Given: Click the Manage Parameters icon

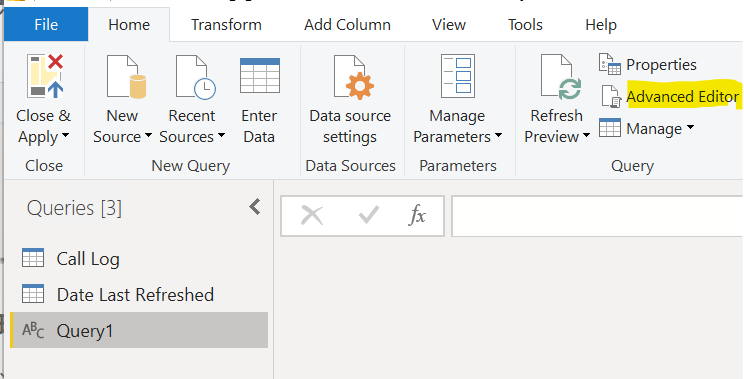Looking at the screenshot, I should point(457,76).
